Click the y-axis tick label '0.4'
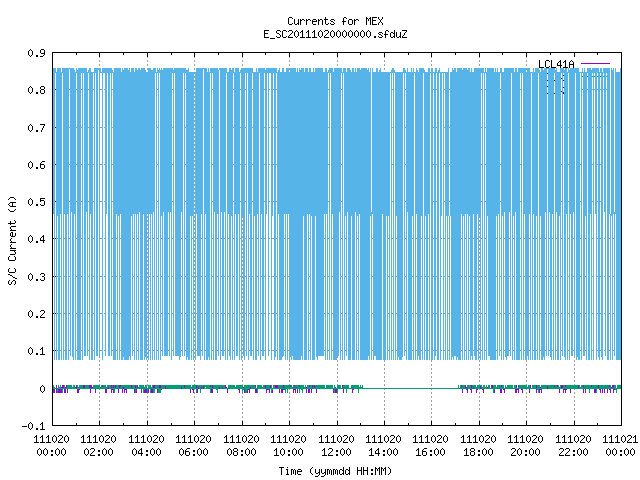This screenshot has height=480, width=640. (x=36, y=239)
